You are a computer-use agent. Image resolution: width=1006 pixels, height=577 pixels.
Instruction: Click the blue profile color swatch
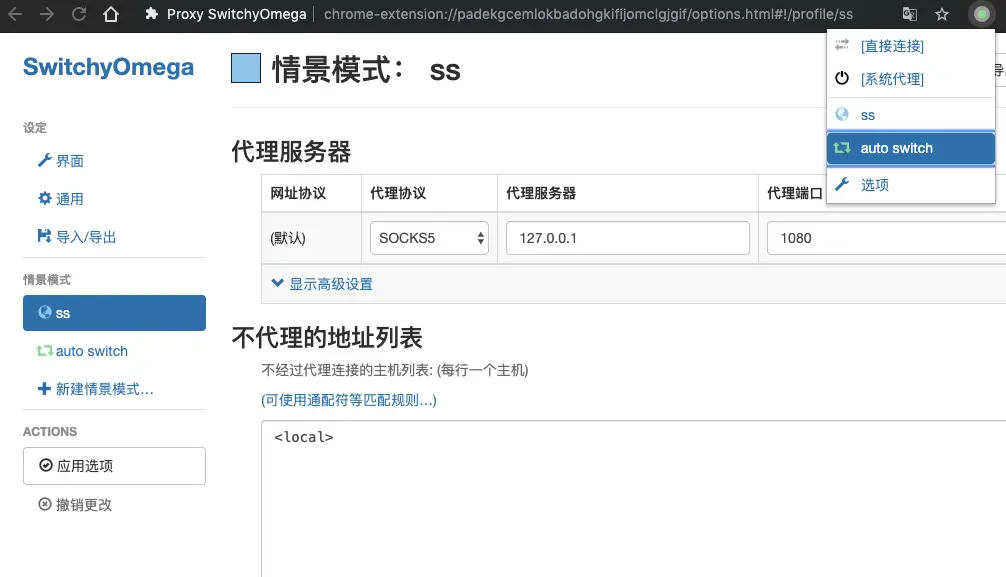[x=246, y=68]
